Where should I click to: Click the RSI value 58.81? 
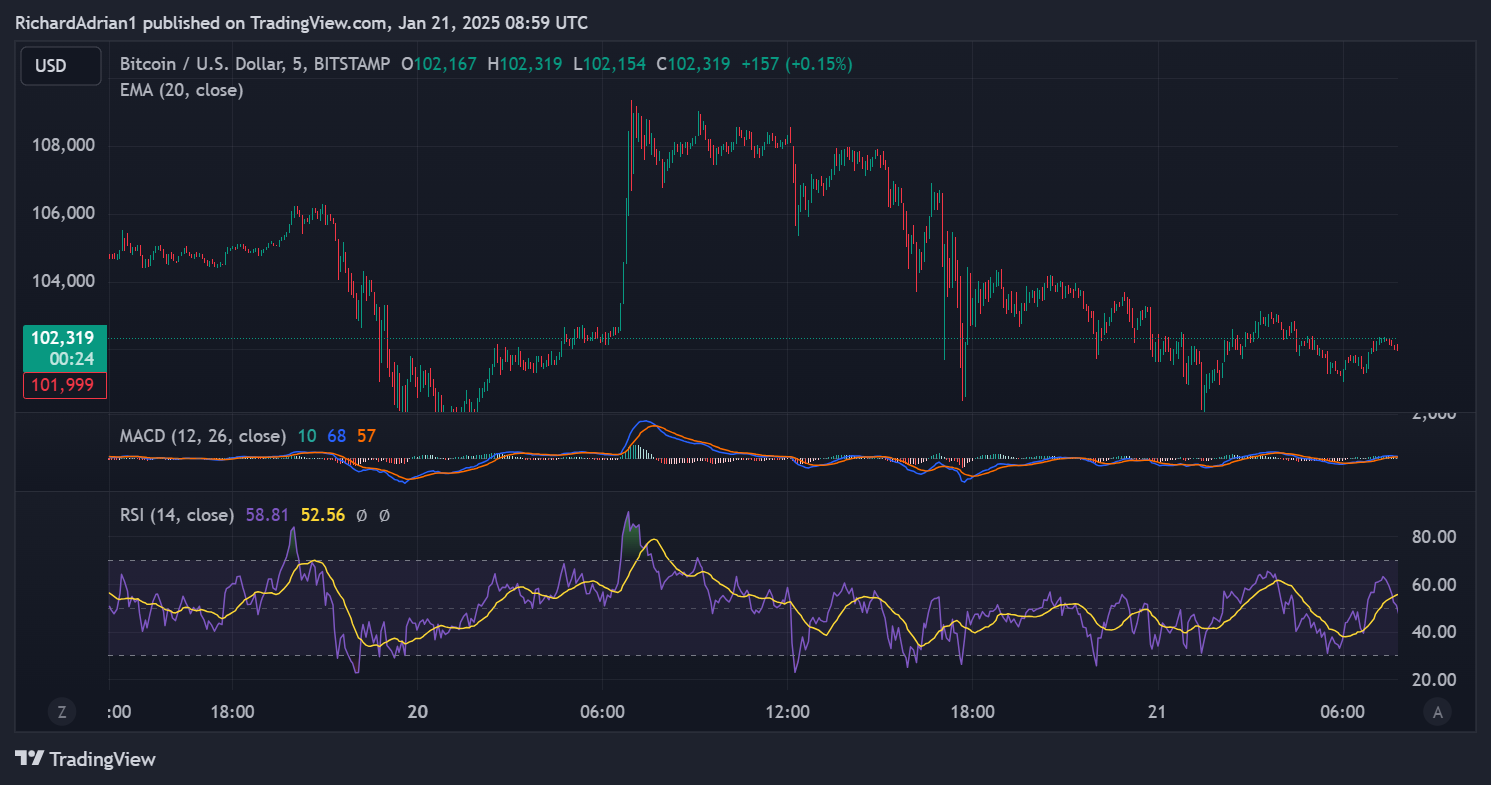267,515
